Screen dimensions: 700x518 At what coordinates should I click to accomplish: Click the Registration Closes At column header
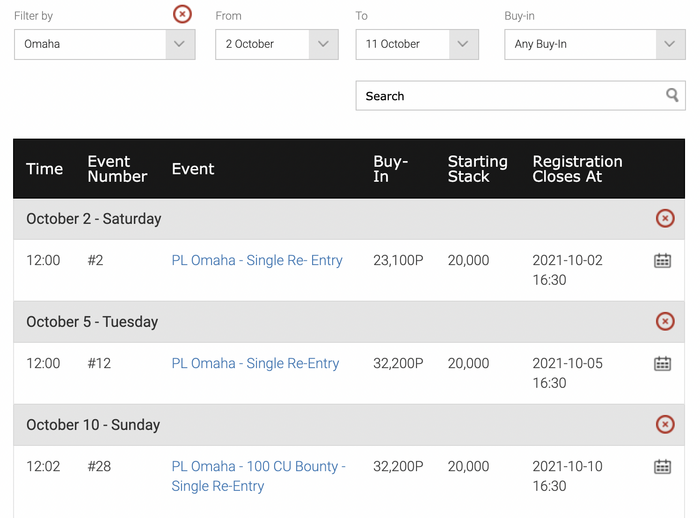[577, 169]
